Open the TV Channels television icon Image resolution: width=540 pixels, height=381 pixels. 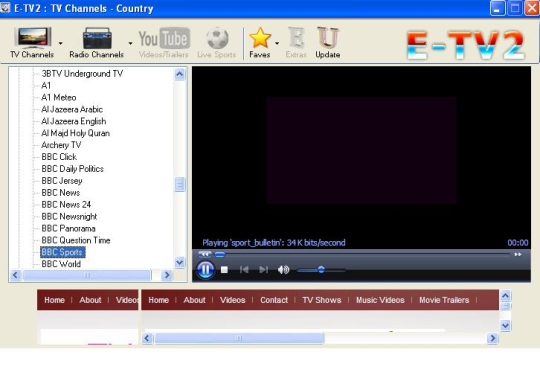pyautogui.click(x=32, y=38)
